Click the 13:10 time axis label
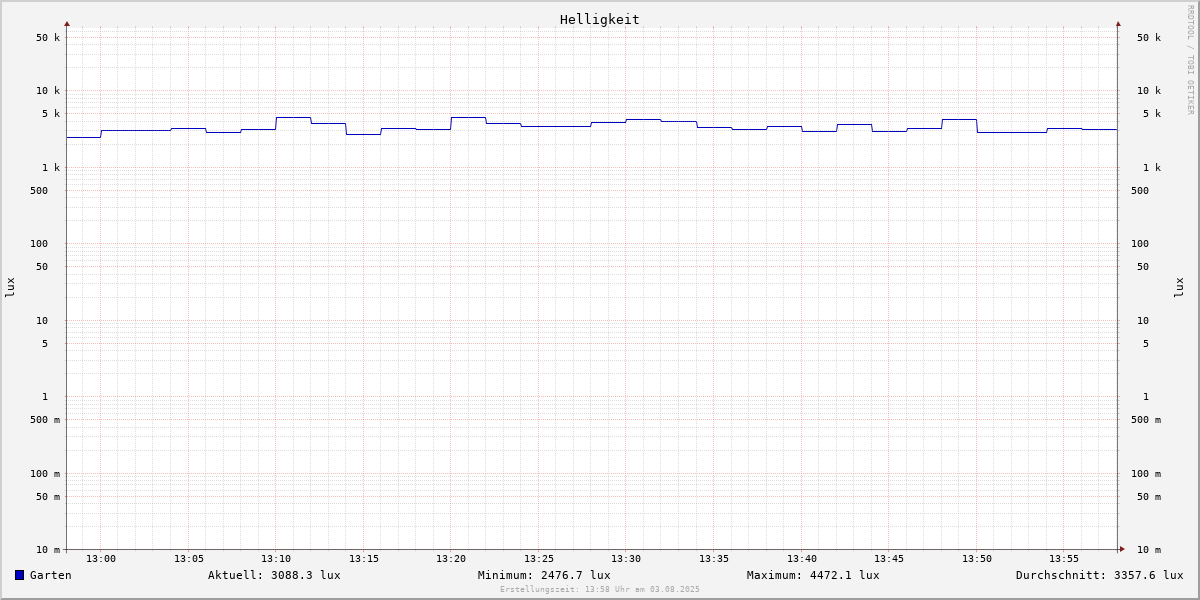 (276, 559)
